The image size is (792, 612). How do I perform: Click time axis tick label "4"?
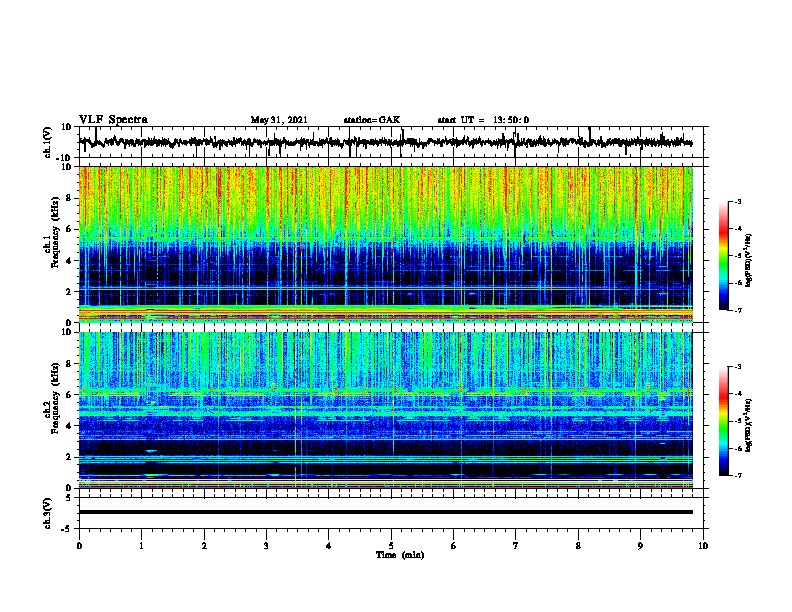tap(329, 546)
